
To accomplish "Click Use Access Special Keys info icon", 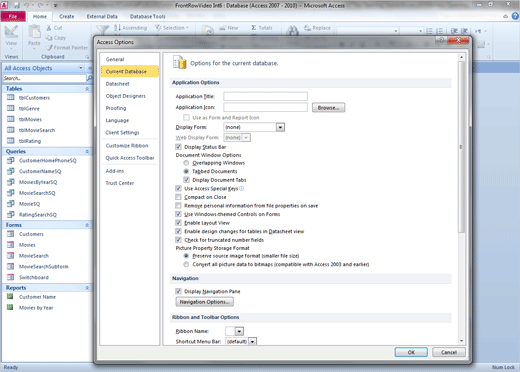I will click(x=241, y=188).
